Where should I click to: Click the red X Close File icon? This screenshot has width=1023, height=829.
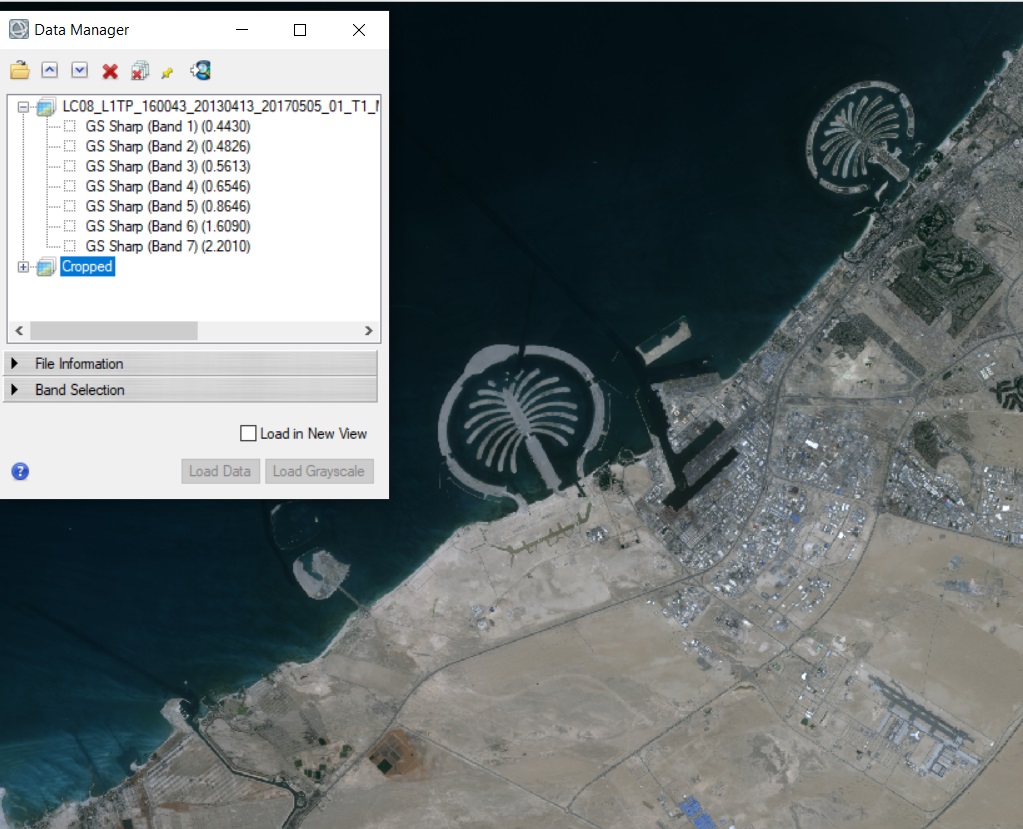(x=110, y=71)
